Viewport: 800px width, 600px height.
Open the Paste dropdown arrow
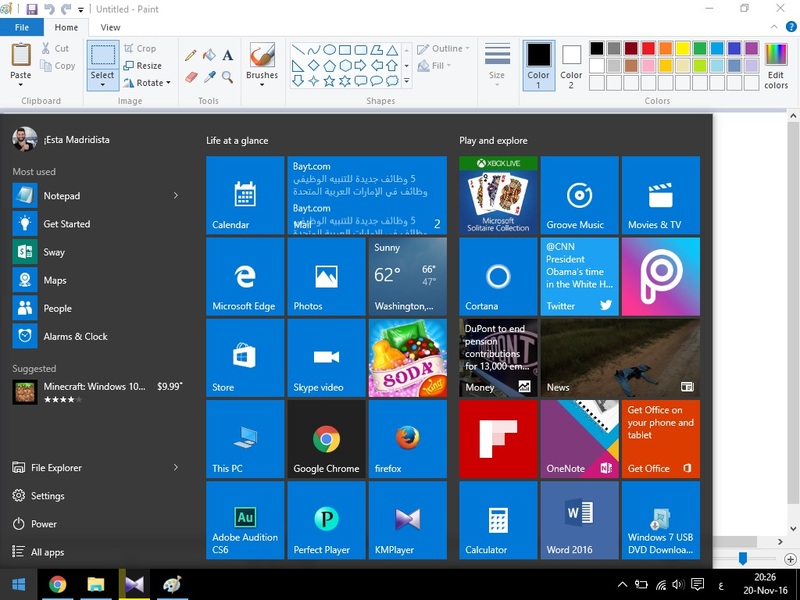point(20,85)
